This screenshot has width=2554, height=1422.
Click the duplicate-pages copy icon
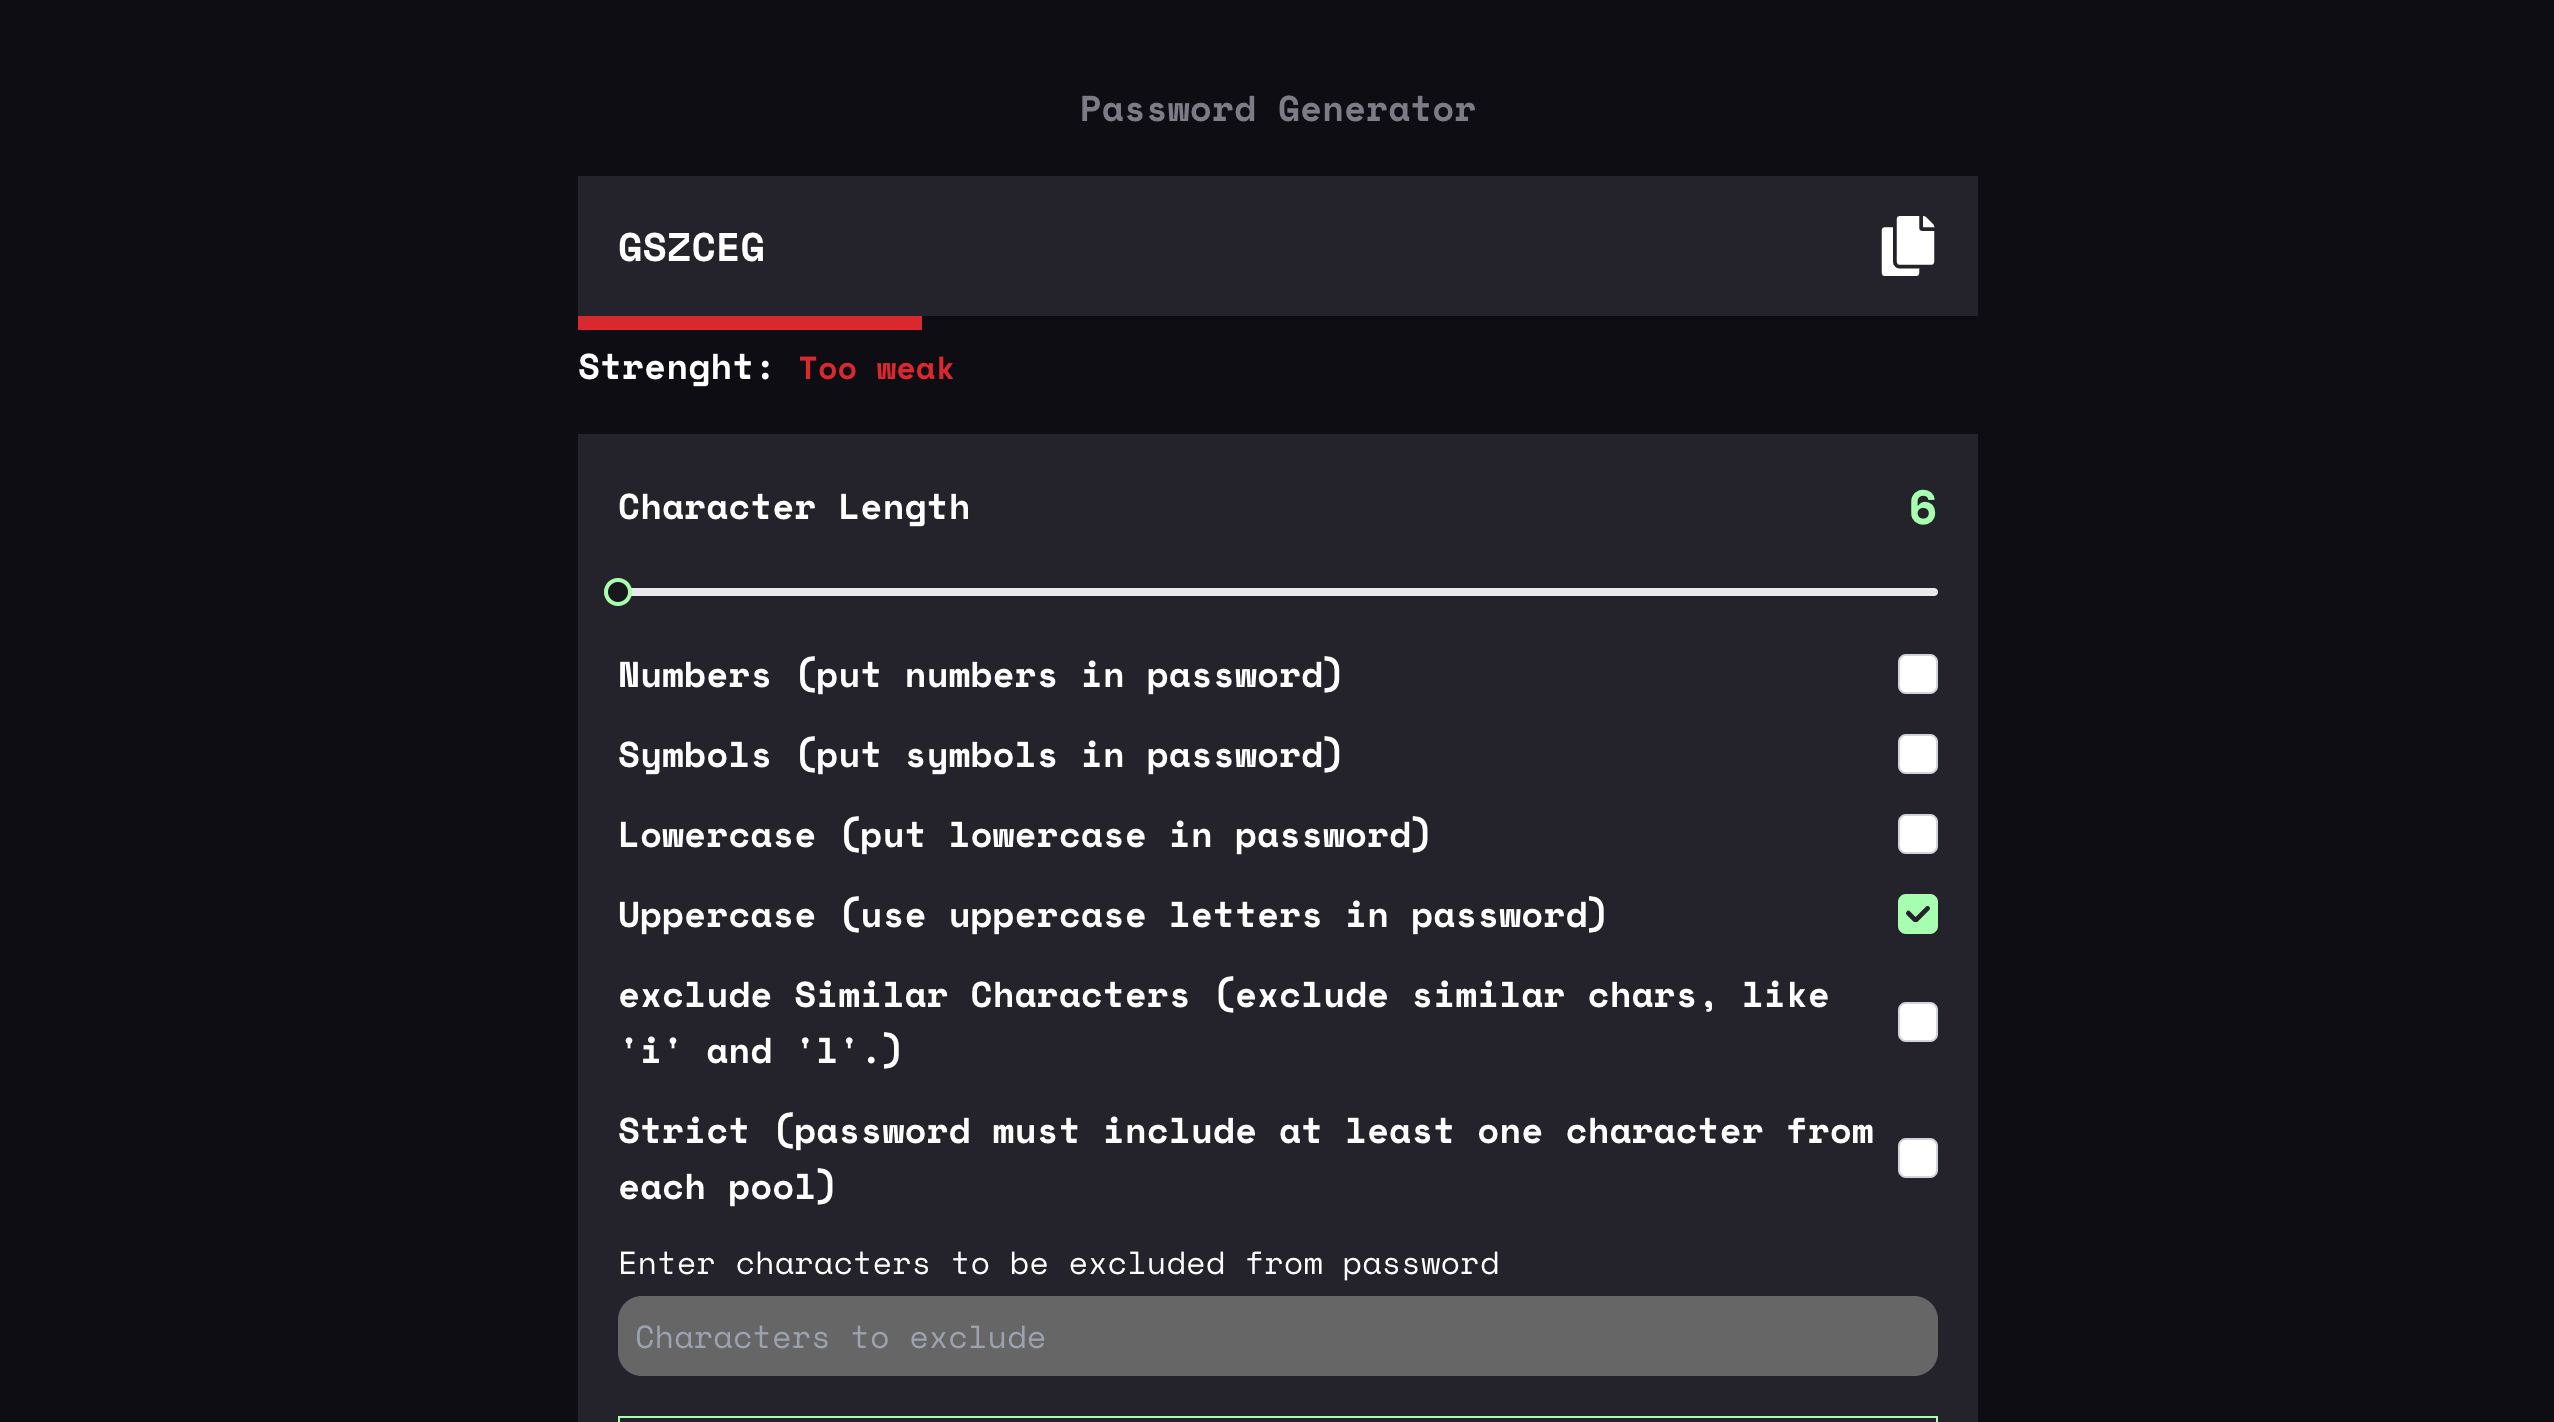pyautogui.click(x=1908, y=245)
